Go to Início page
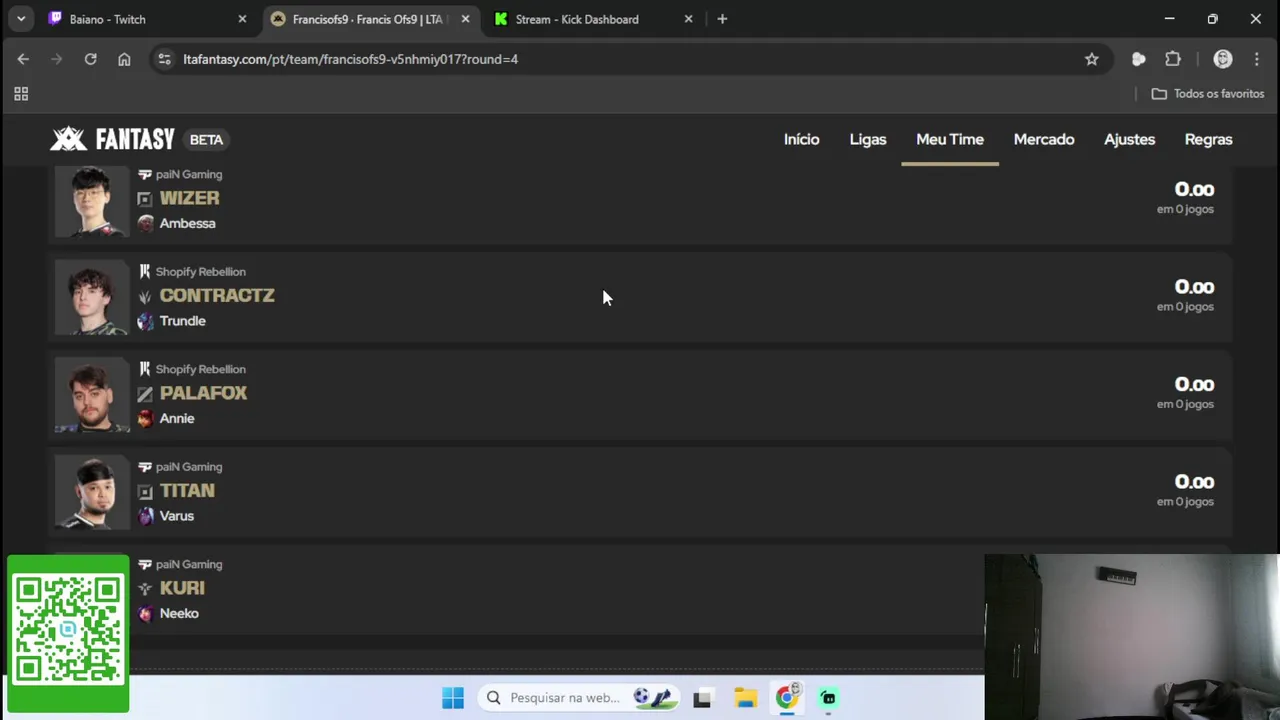This screenshot has width=1280, height=720. [x=801, y=139]
